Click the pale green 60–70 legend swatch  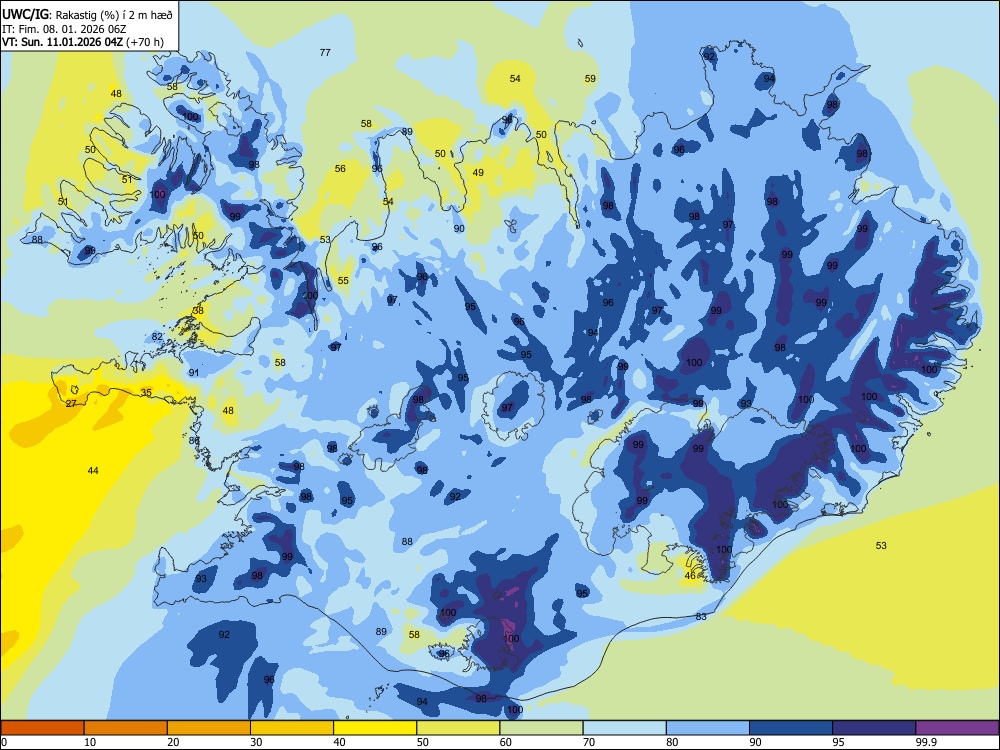[x=541, y=728]
